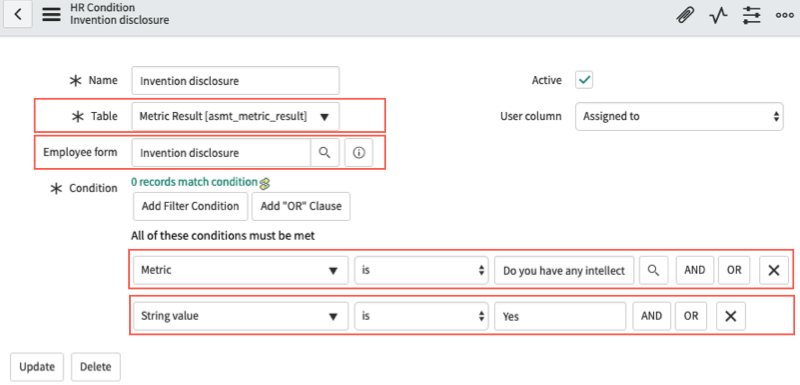This screenshot has width=800, height=385.
Task: Open the User column dropdown
Action: [679, 116]
